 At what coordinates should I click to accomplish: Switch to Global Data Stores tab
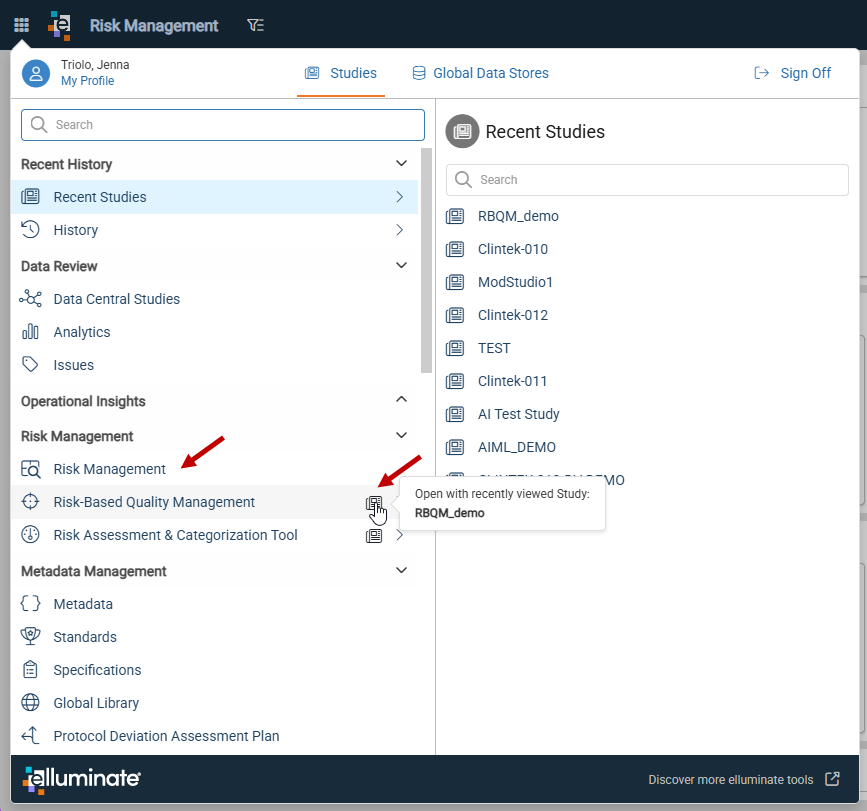tap(480, 73)
